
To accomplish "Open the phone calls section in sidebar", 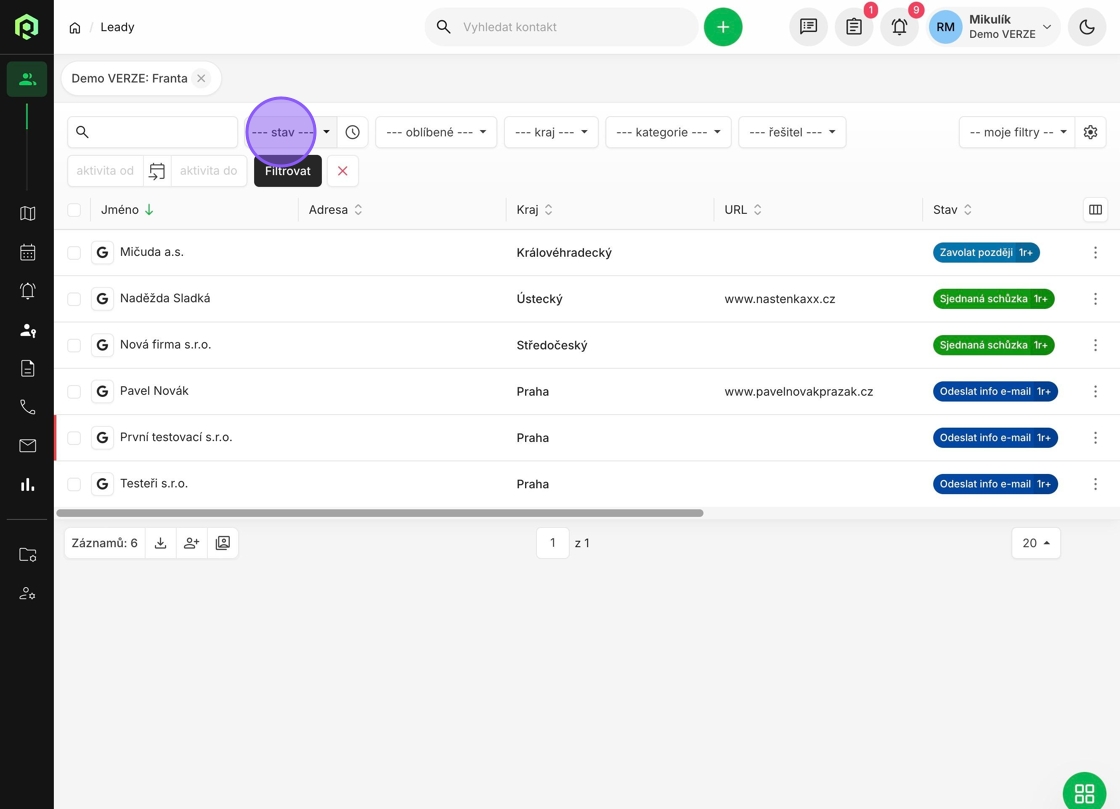I will [27, 407].
